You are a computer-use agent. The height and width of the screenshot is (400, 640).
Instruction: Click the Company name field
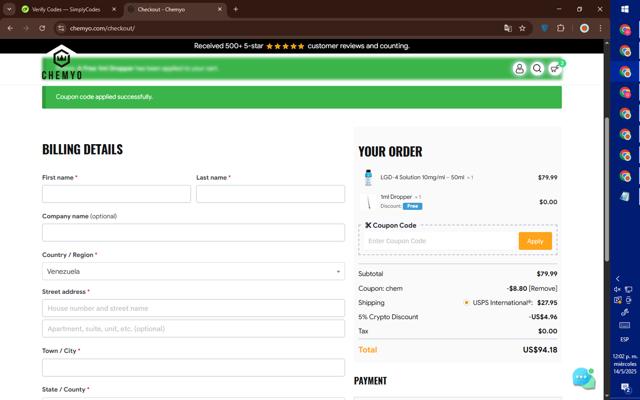193,233
